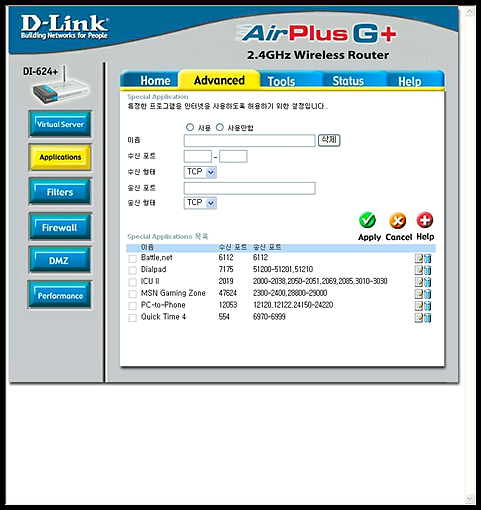481x510 pixels.
Task: Edit the Dialpad entry icon
Action: coord(419,270)
